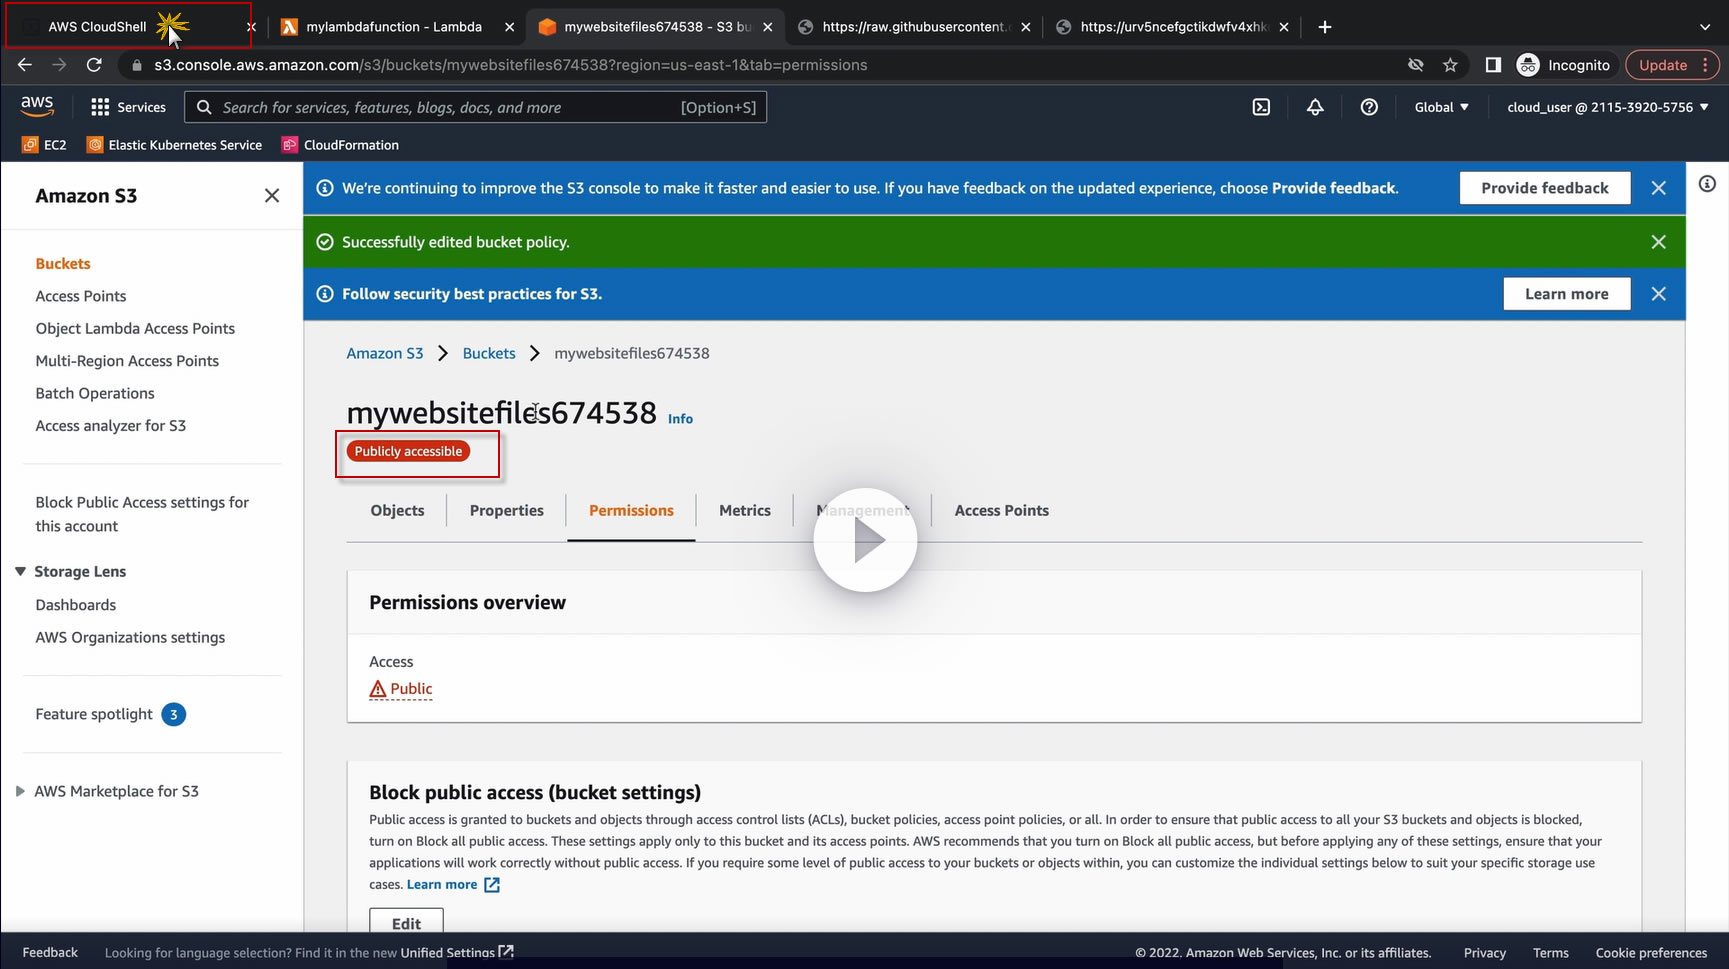Viewport: 1729px width, 969px height.
Task: Open the notifications bell
Action: pos(1315,107)
